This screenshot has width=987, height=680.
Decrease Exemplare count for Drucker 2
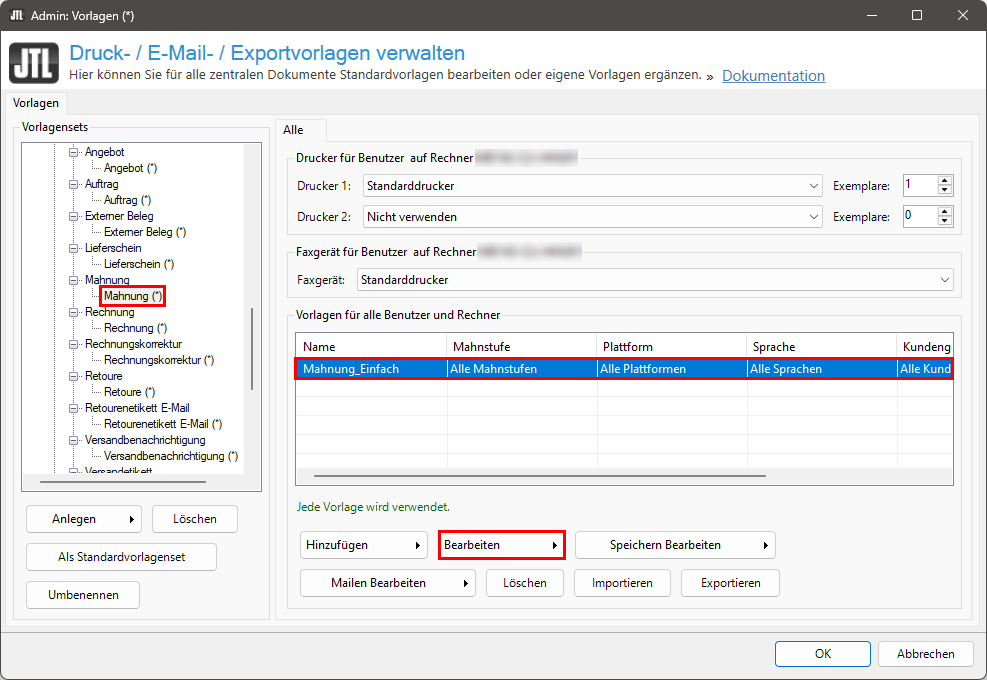[x=944, y=221]
